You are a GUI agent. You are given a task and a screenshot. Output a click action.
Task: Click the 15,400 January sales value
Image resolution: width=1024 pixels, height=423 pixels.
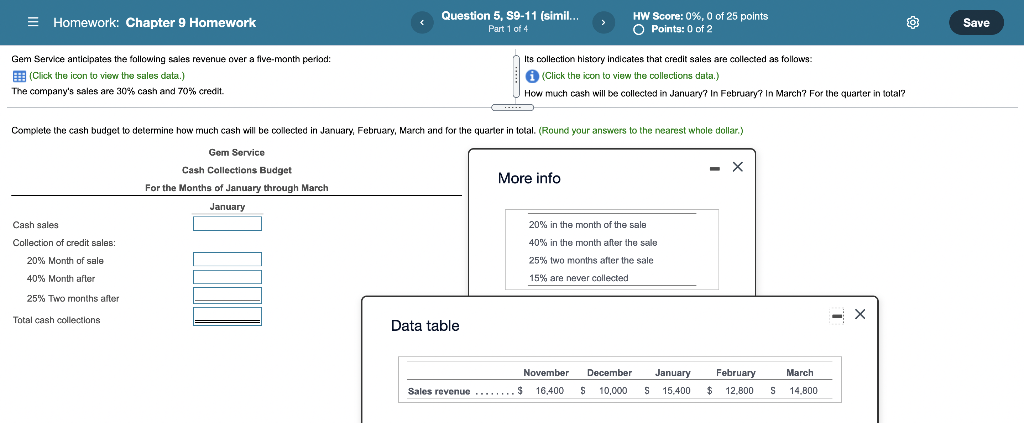(x=677, y=391)
